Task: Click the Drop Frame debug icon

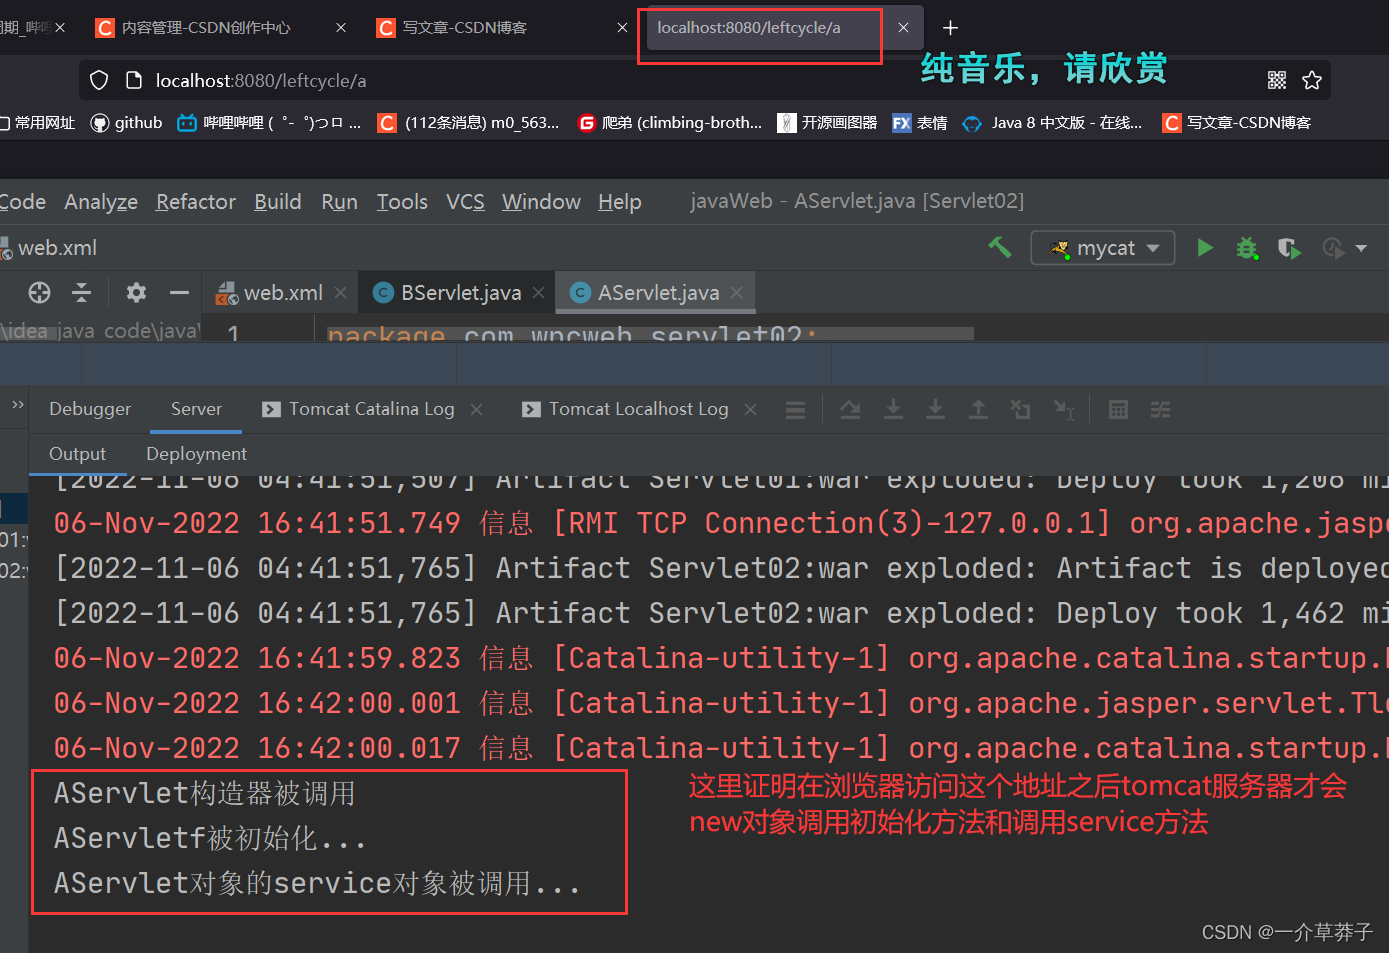Action: 1020,410
